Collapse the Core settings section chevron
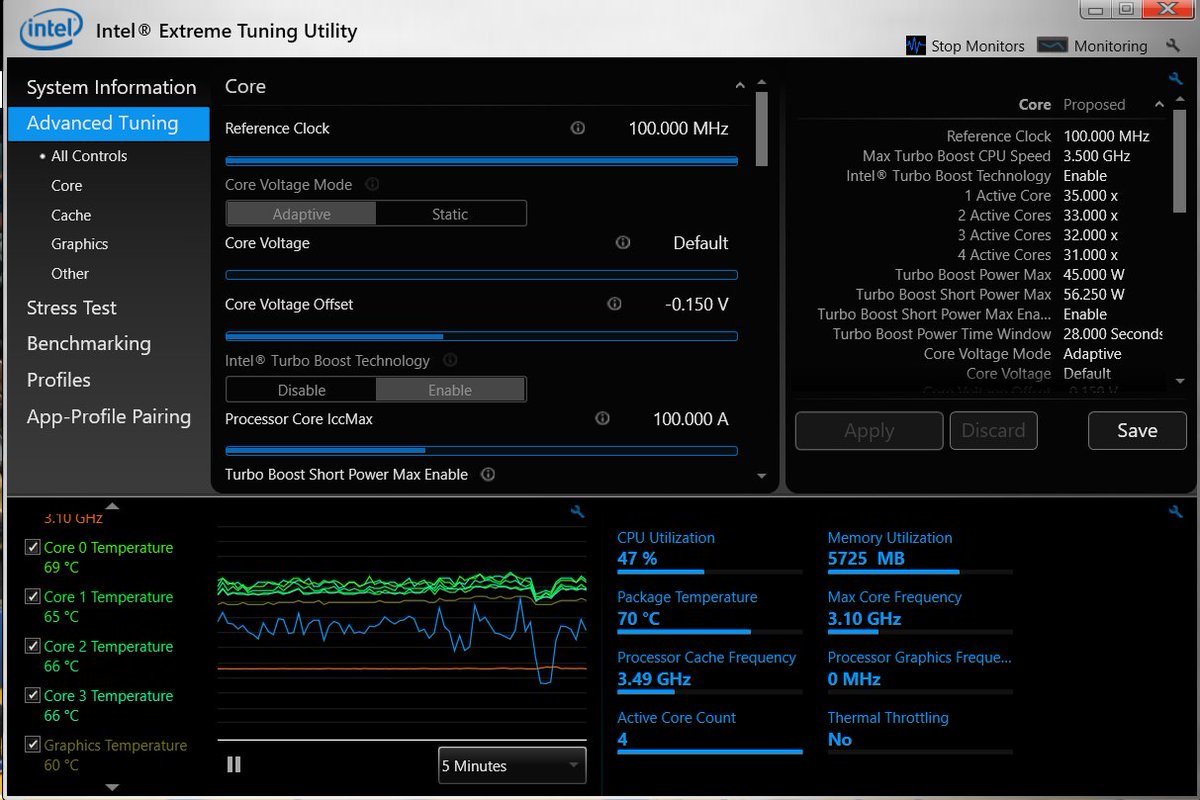The width and height of the screenshot is (1200, 800). click(740, 86)
